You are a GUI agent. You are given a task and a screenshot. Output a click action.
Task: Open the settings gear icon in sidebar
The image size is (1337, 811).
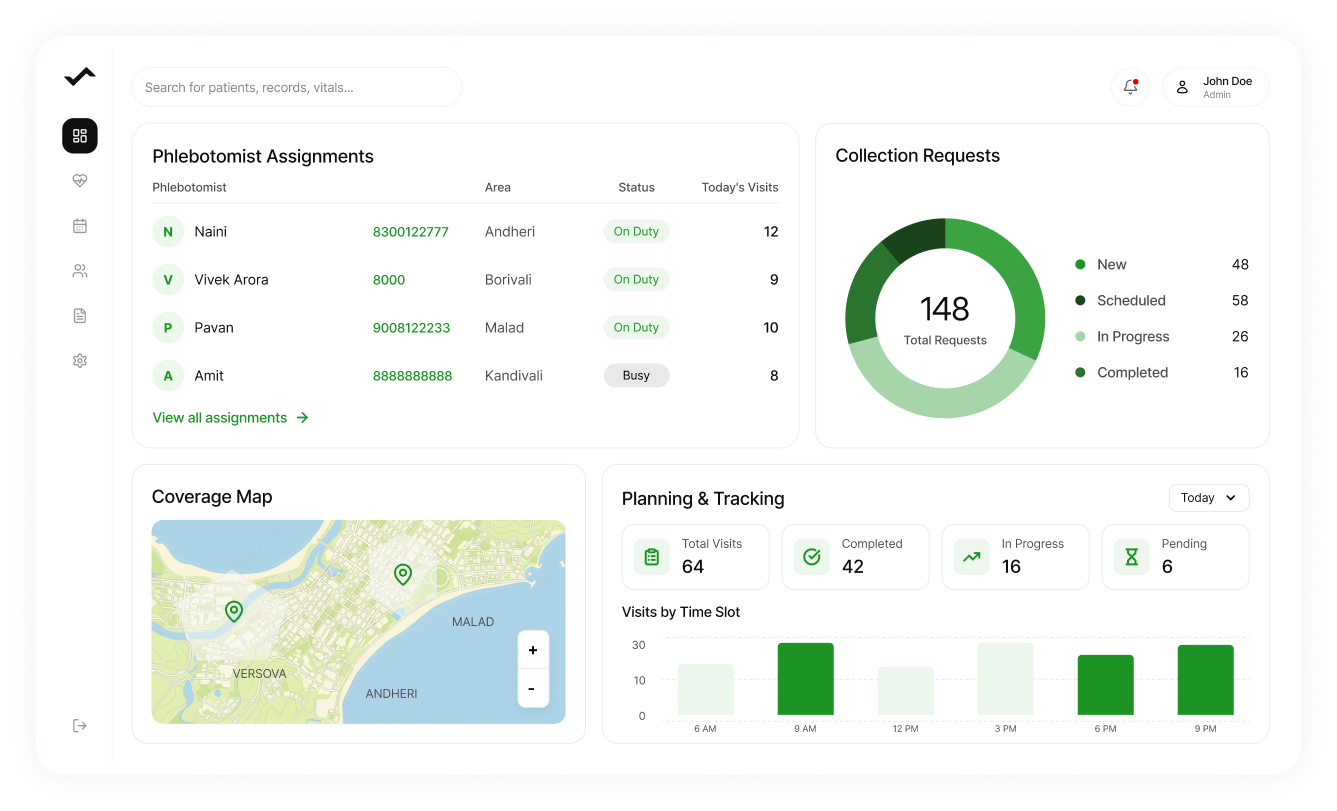click(x=80, y=361)
